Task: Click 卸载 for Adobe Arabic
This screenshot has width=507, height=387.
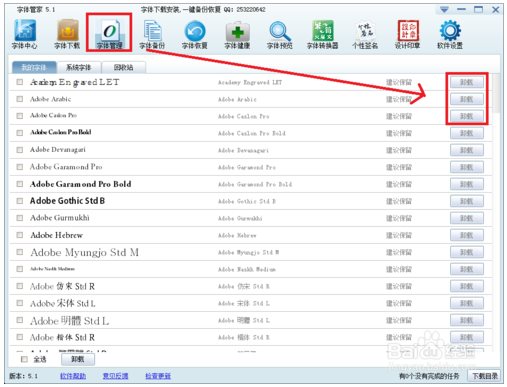Action: [467, 99]
